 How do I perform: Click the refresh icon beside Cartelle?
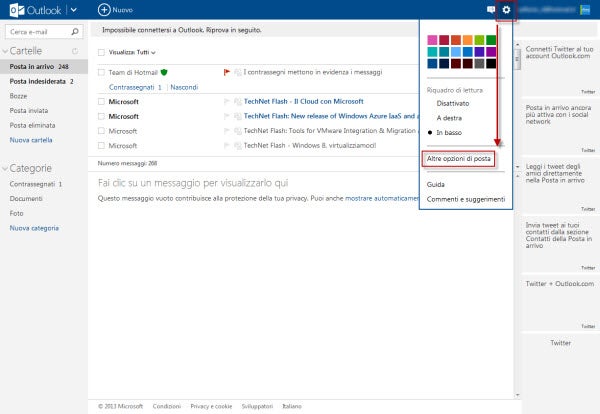pyautogui.click(x=75, y=51)
